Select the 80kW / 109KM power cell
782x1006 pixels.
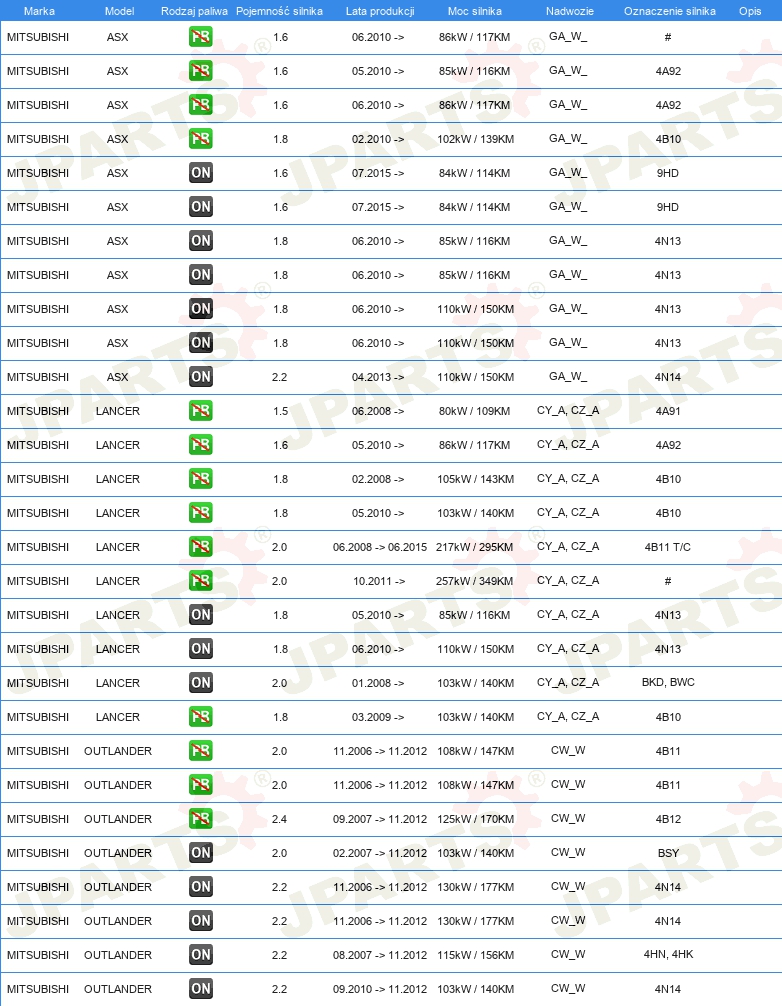(475, 411)
